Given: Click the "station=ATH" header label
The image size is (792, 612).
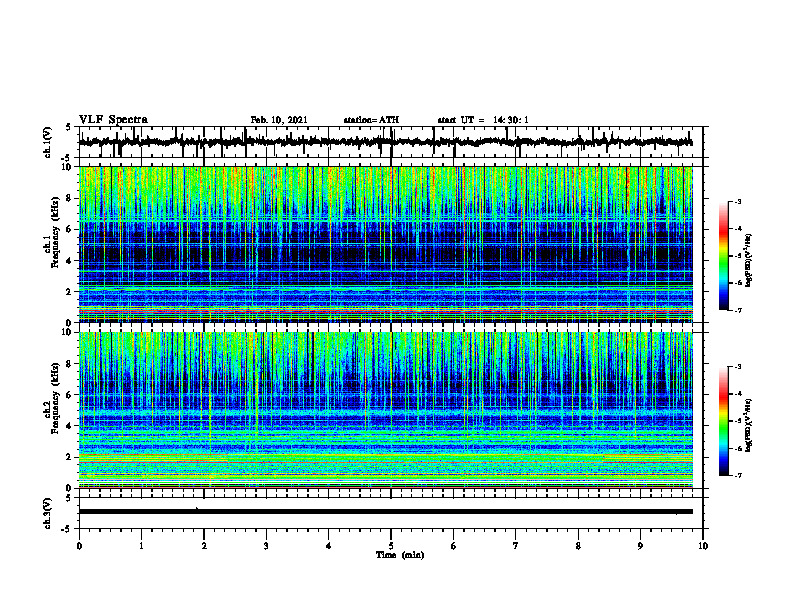Looking at the screenshot, I should pyautogui.click(x=371, y=120).
